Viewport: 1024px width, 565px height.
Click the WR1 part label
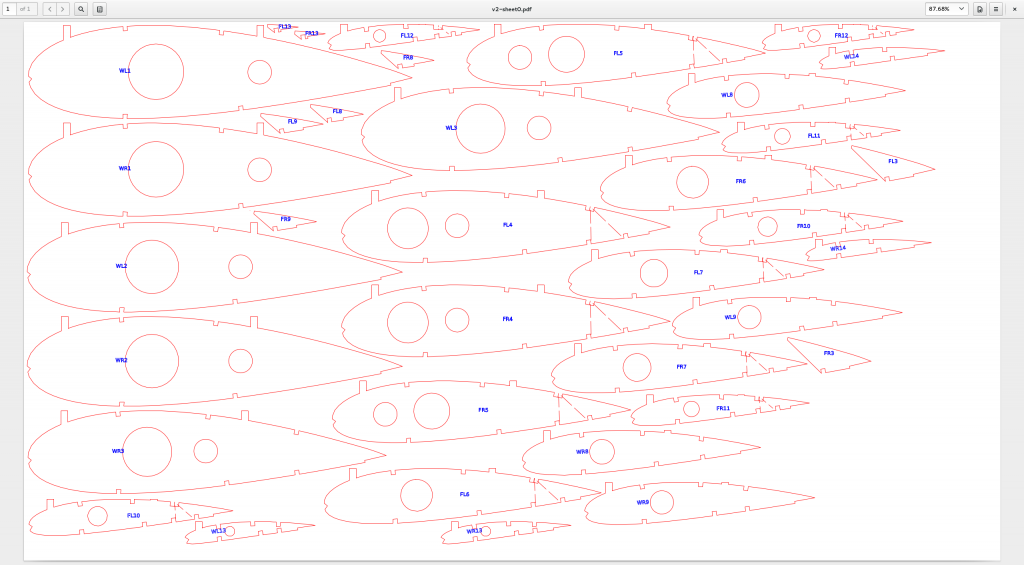click(x=125, y=168)
